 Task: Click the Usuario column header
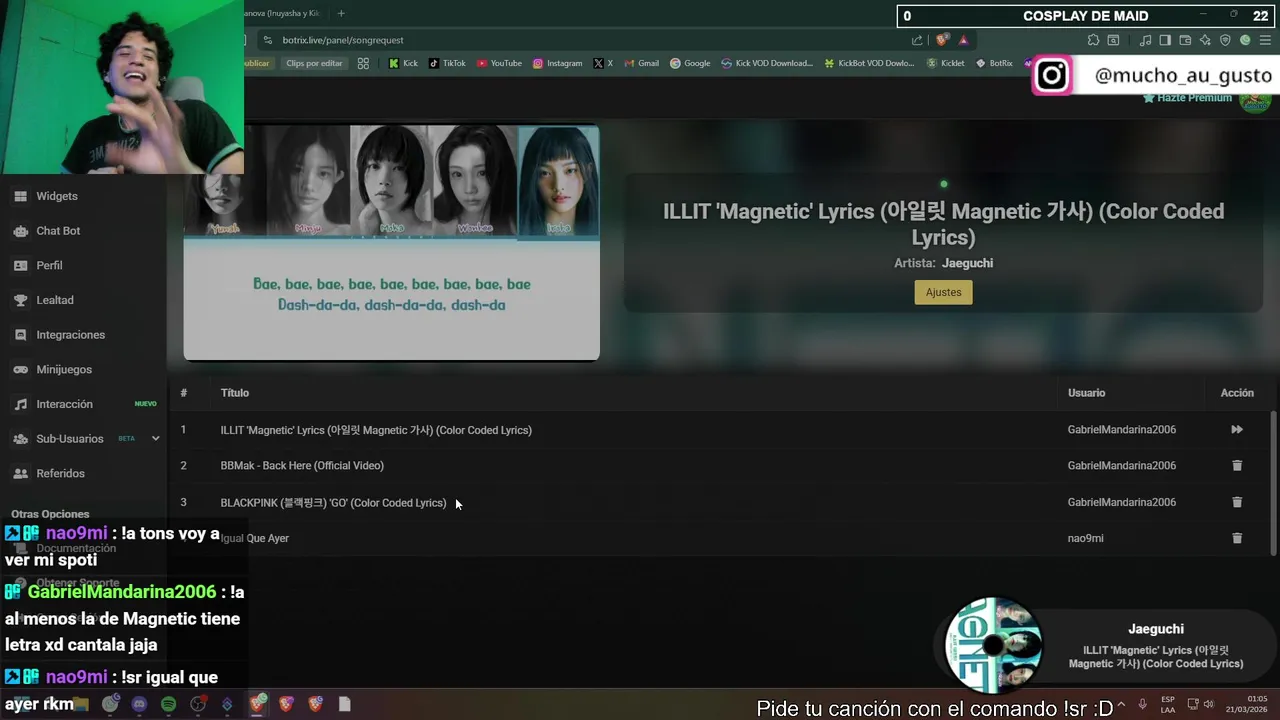point(1086,393)
